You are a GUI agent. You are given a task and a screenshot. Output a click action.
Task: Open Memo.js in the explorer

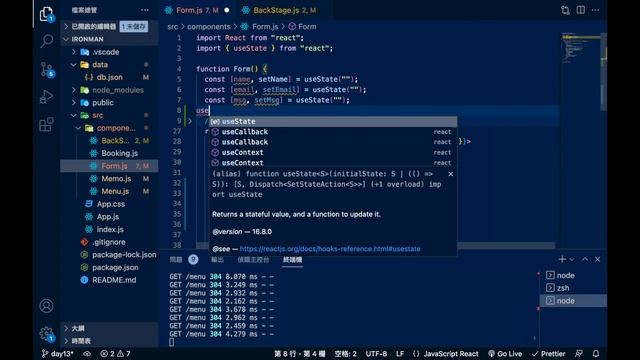click(x=109, y=178)
